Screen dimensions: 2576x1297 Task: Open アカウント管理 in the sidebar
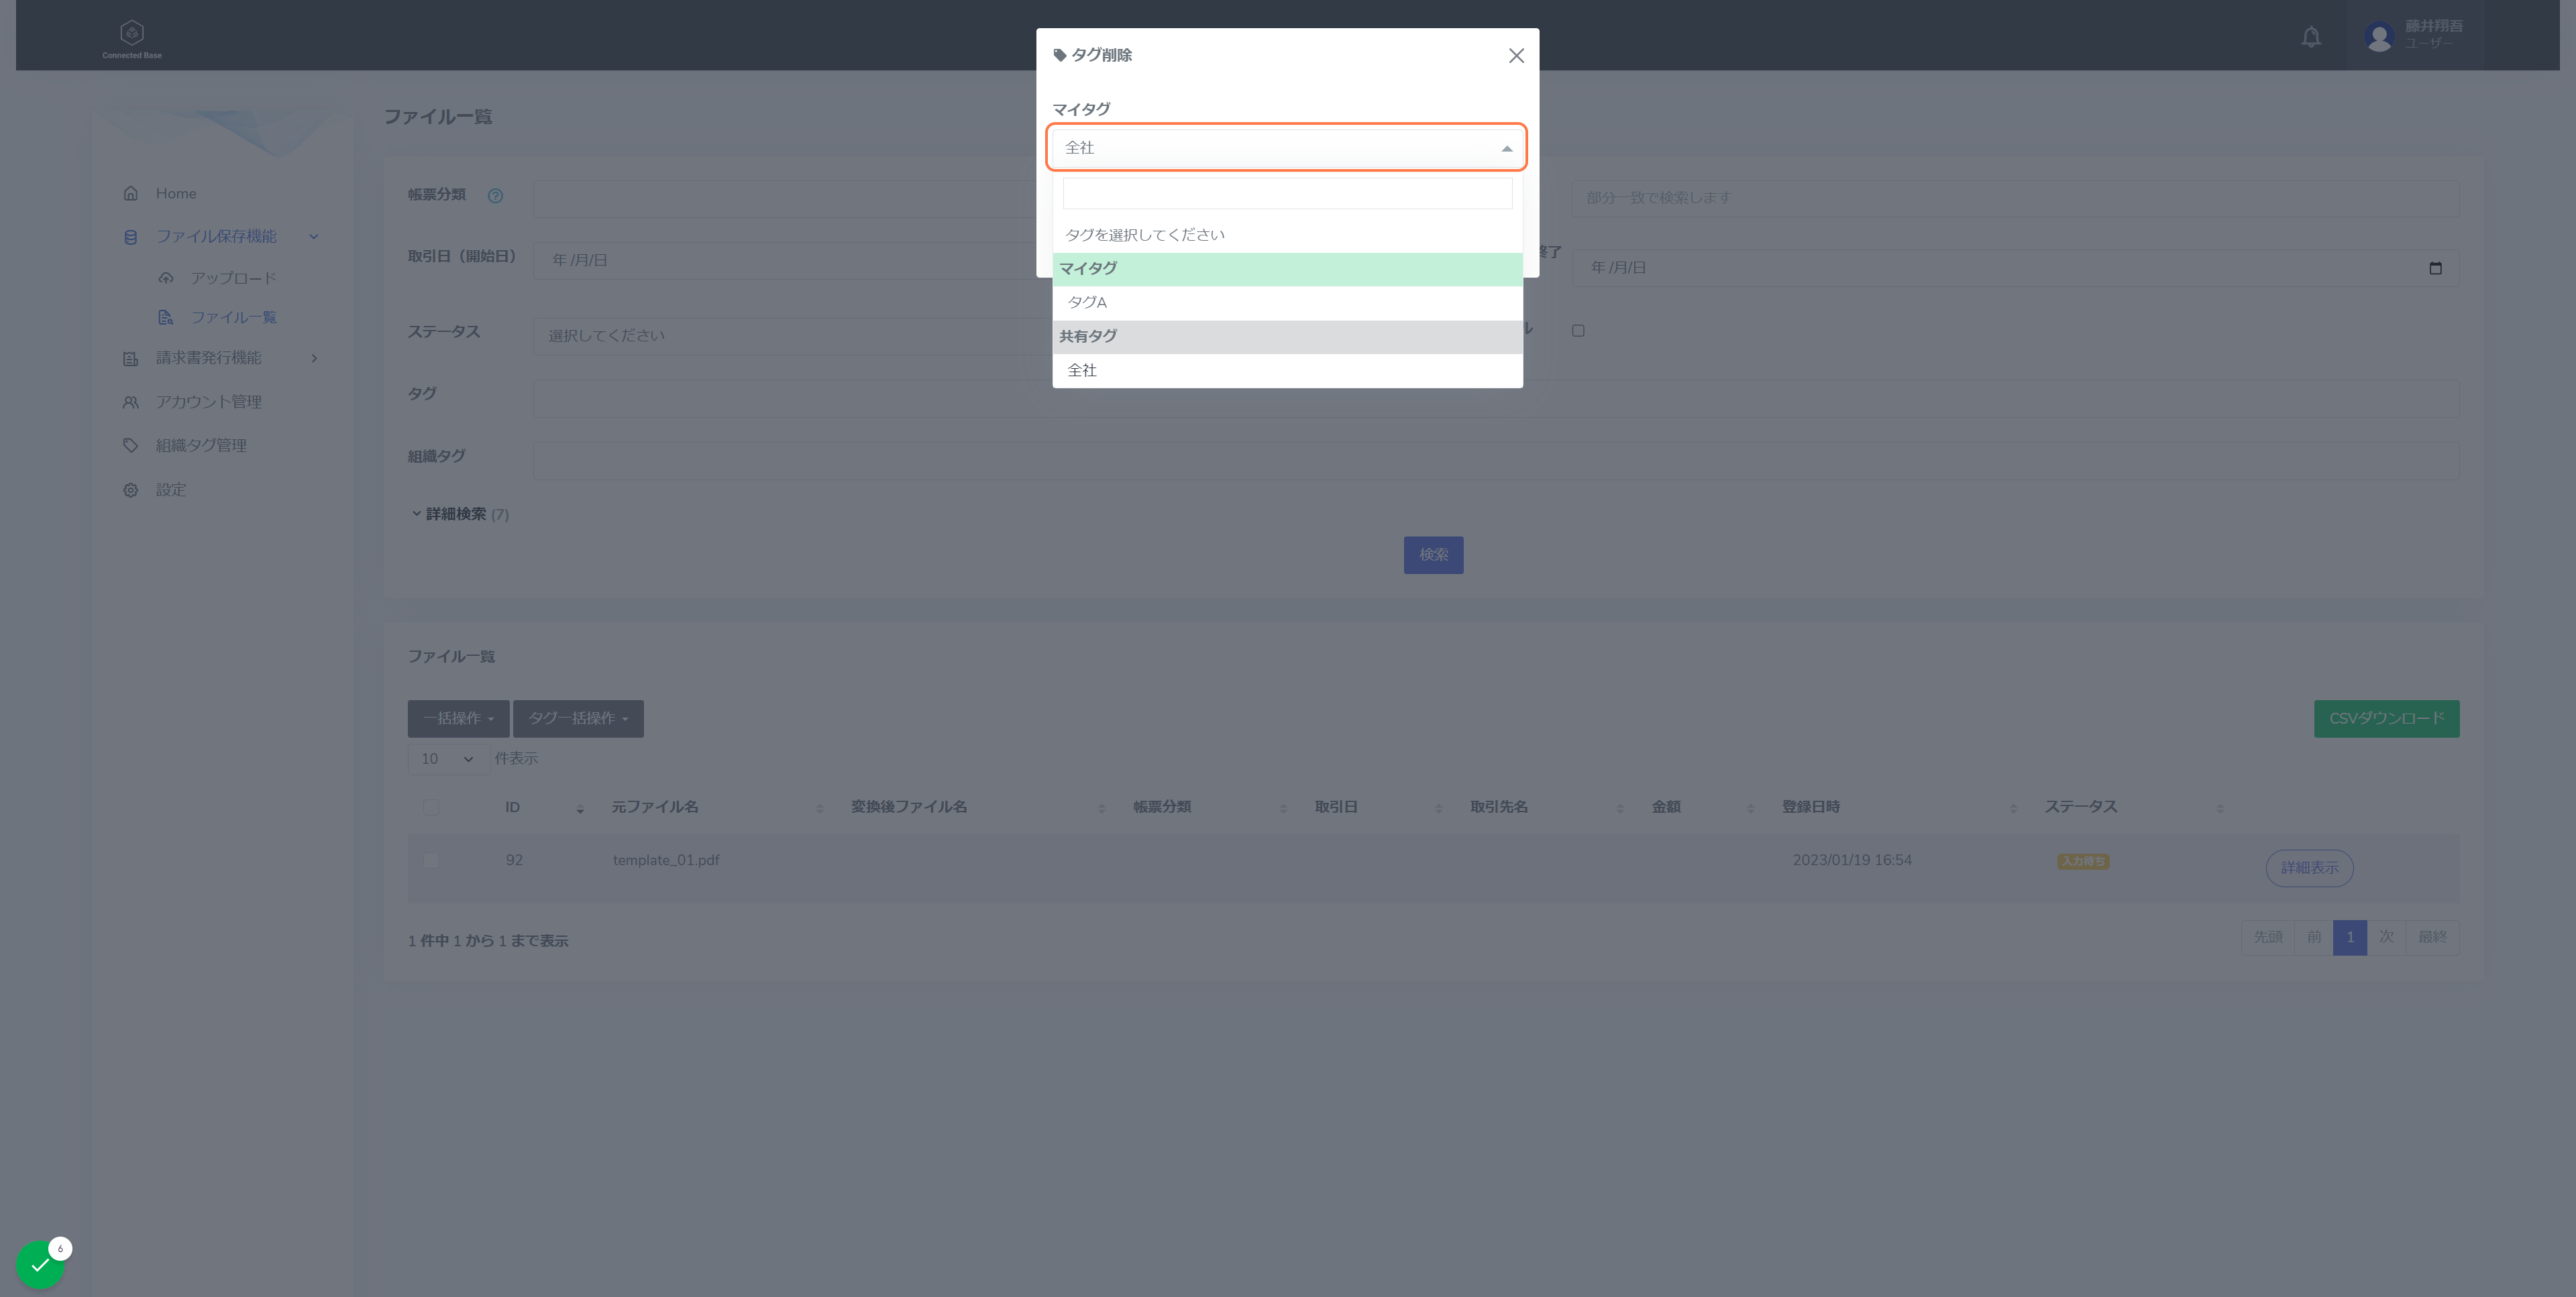[x=208, y=402]
